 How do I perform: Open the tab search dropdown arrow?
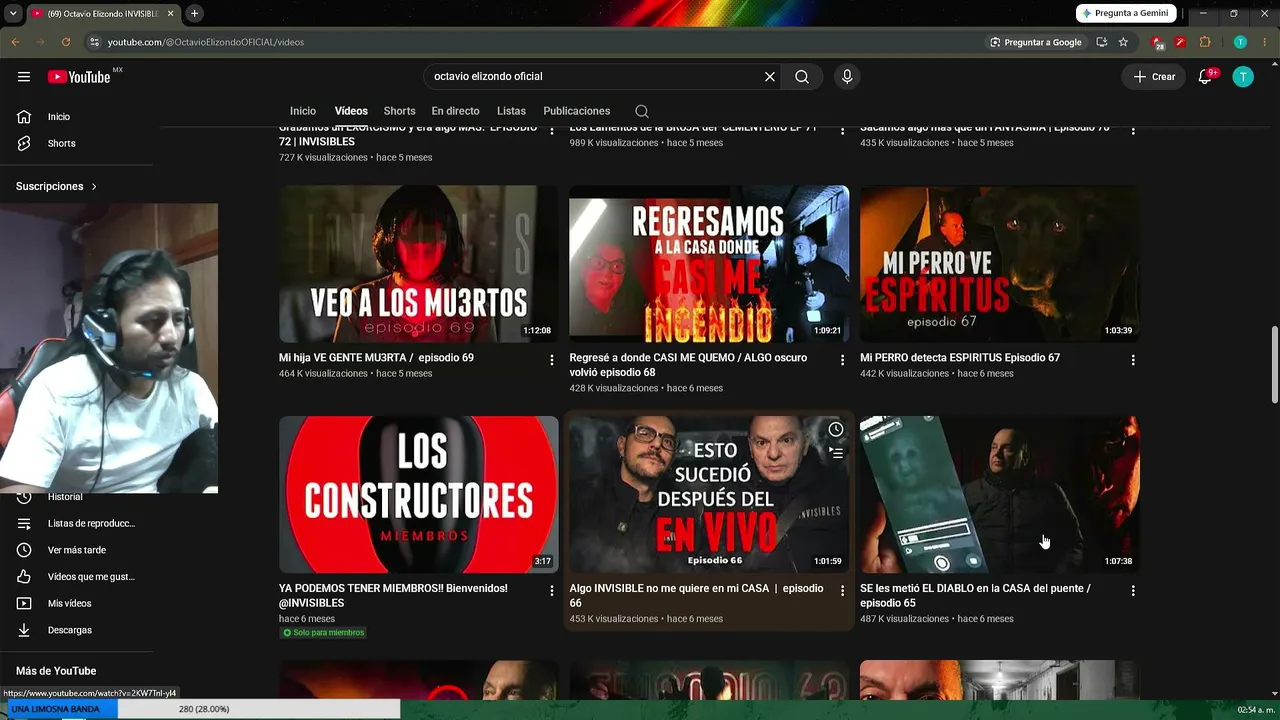pyautogui.click(x=14, y=13)
